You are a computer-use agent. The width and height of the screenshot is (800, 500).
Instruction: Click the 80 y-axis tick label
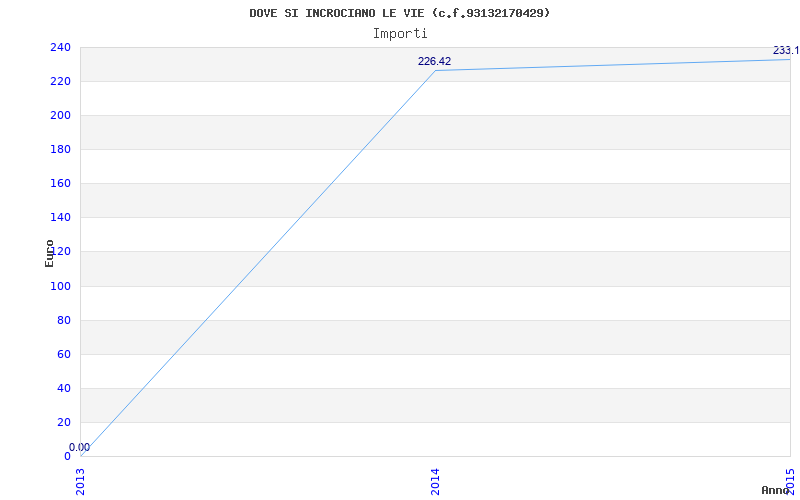[64, 320]
